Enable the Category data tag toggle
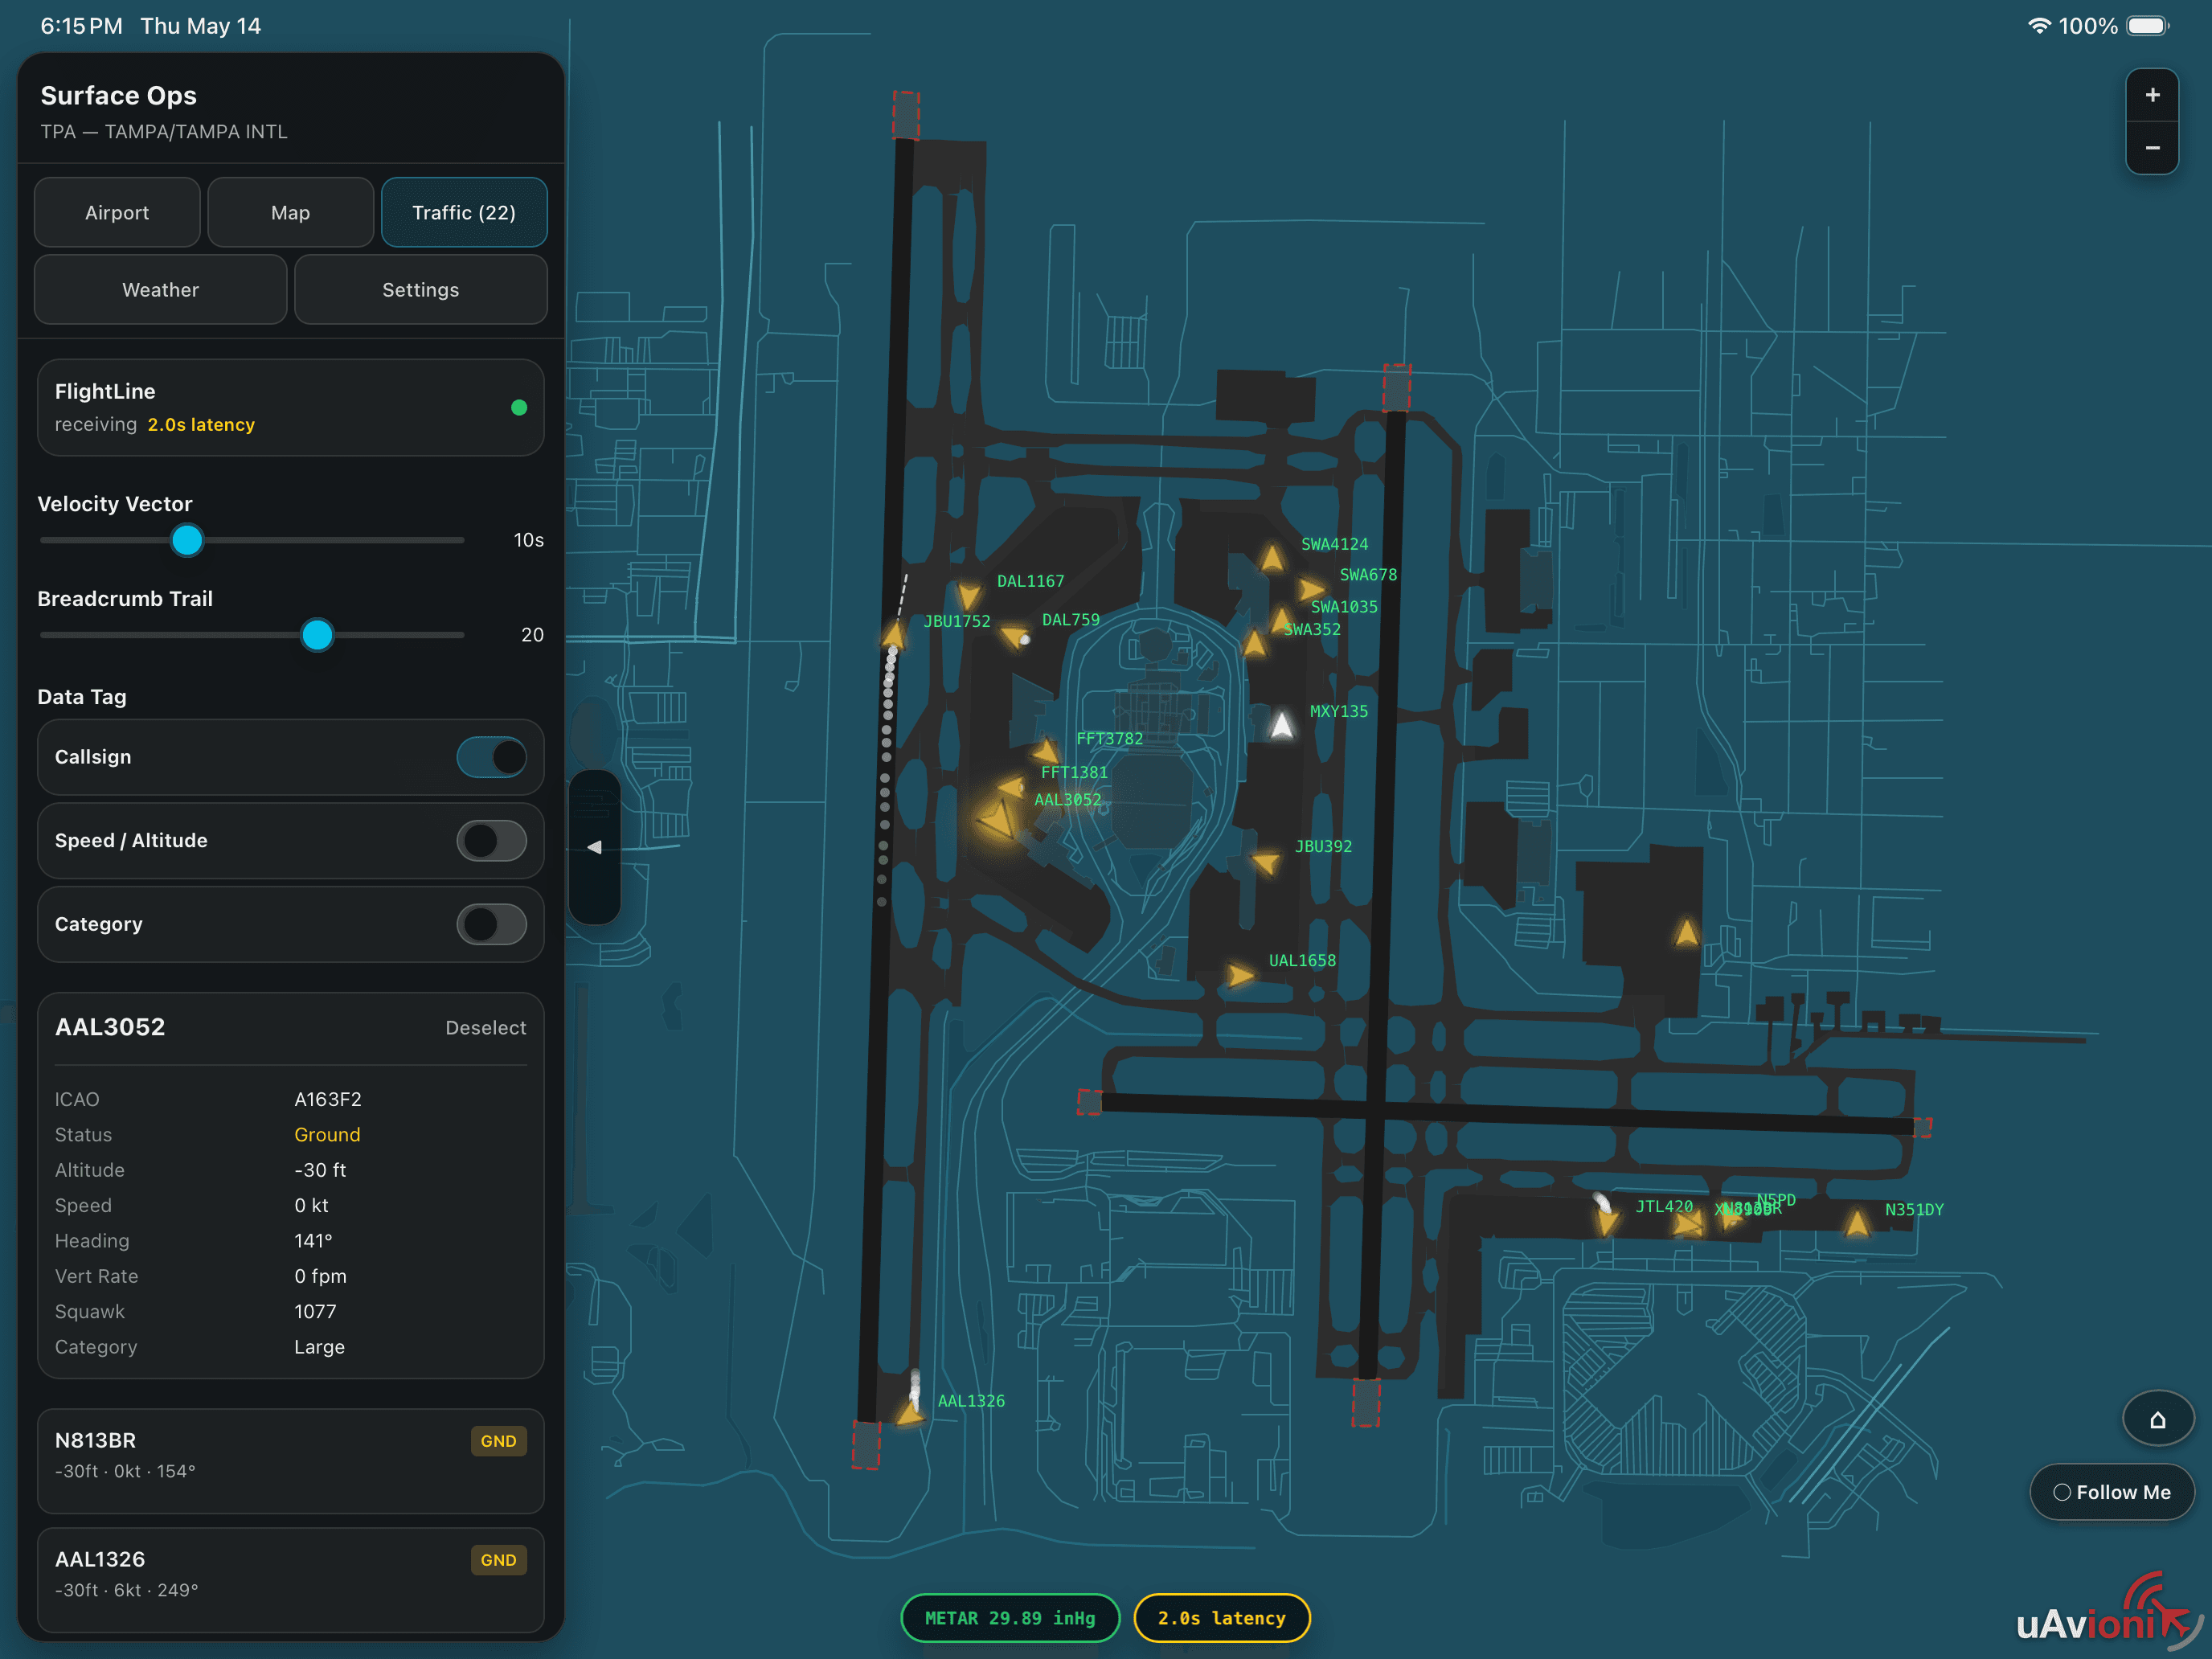 tap(491, 925)
